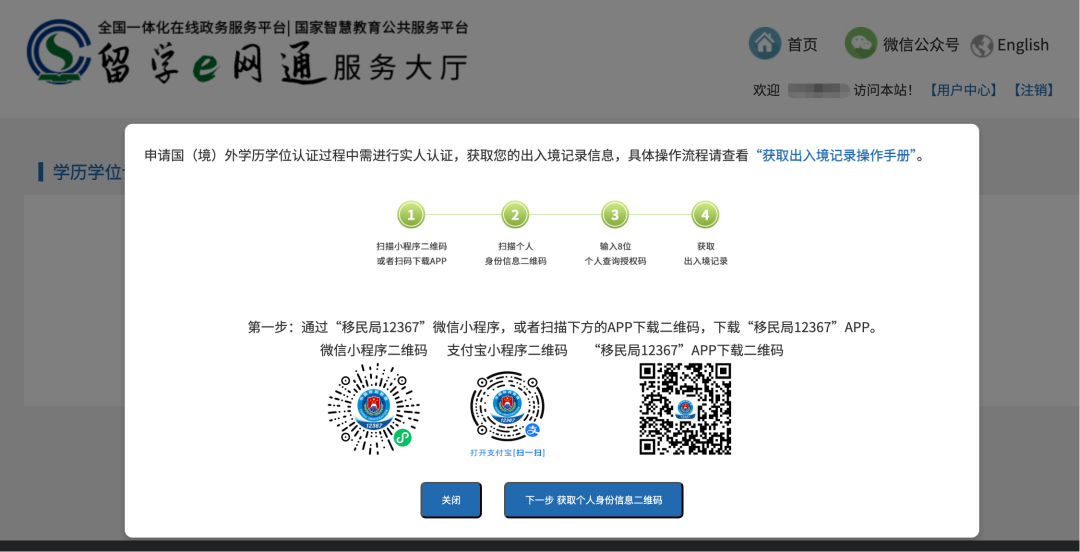The image size is (1080, 552).
Task: Click the 移民局12367 APP download QR code
Action: pyautogui.click(x=685, y=409)
